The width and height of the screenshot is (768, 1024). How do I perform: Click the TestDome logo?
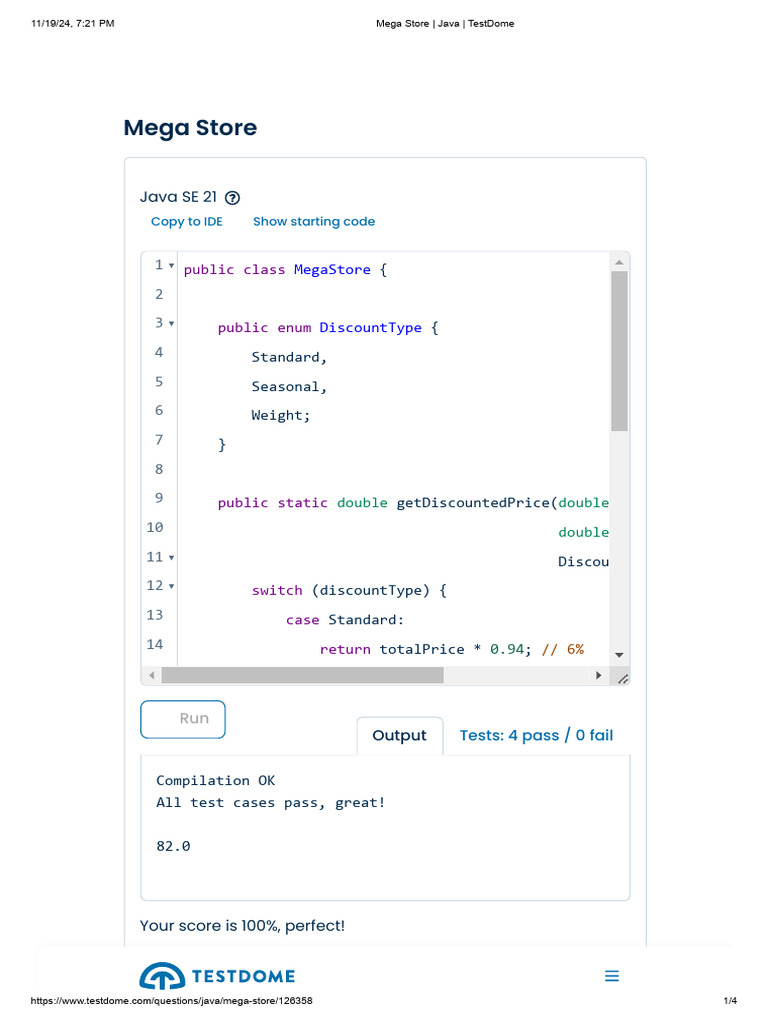click(217, 976)
